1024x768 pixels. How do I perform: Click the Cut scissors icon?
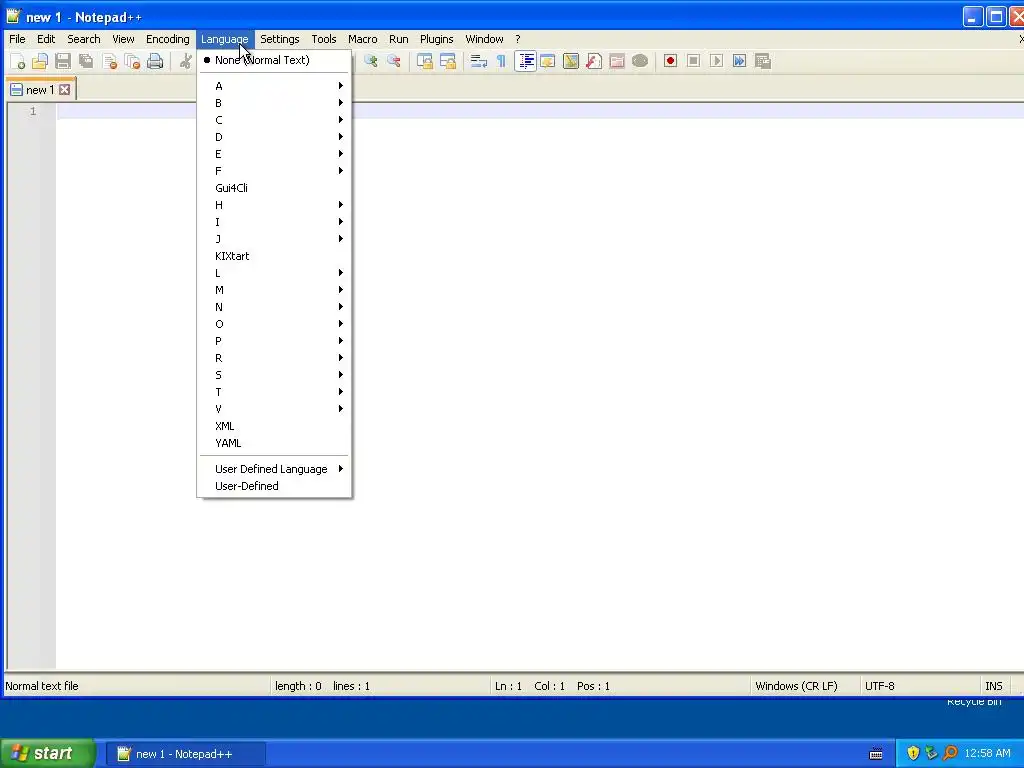click(x=186, y=61)
